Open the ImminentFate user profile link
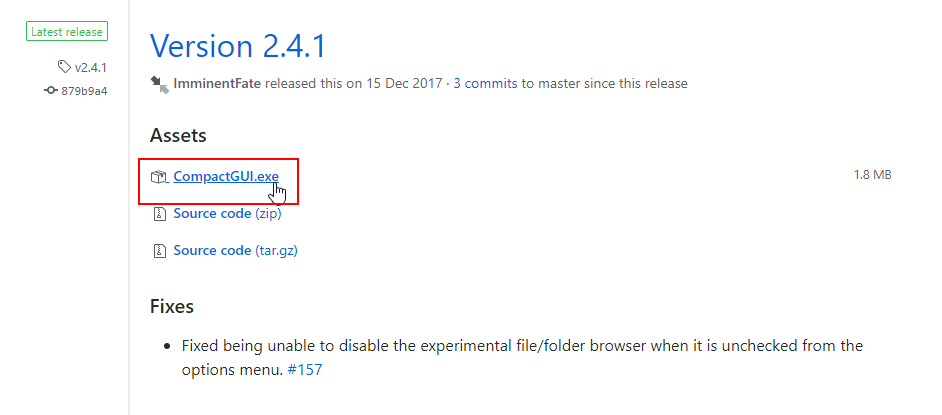Viewport: 942px width, 415px height. pyautogui.click(x=217, y=83)
